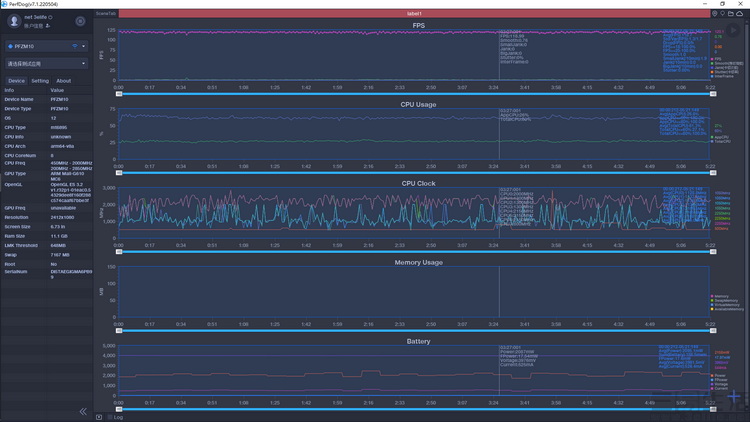Click the red label1 scene bar
This screenshot has width=750, height=422.
tap(414, 14)
